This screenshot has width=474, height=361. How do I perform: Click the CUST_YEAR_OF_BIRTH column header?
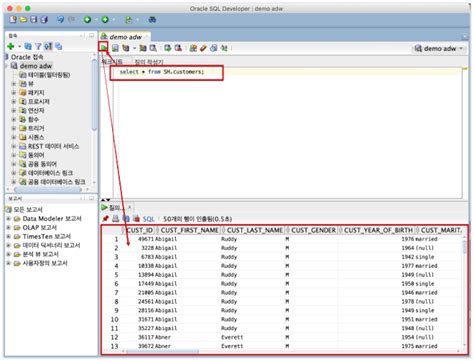pos(378,230)
